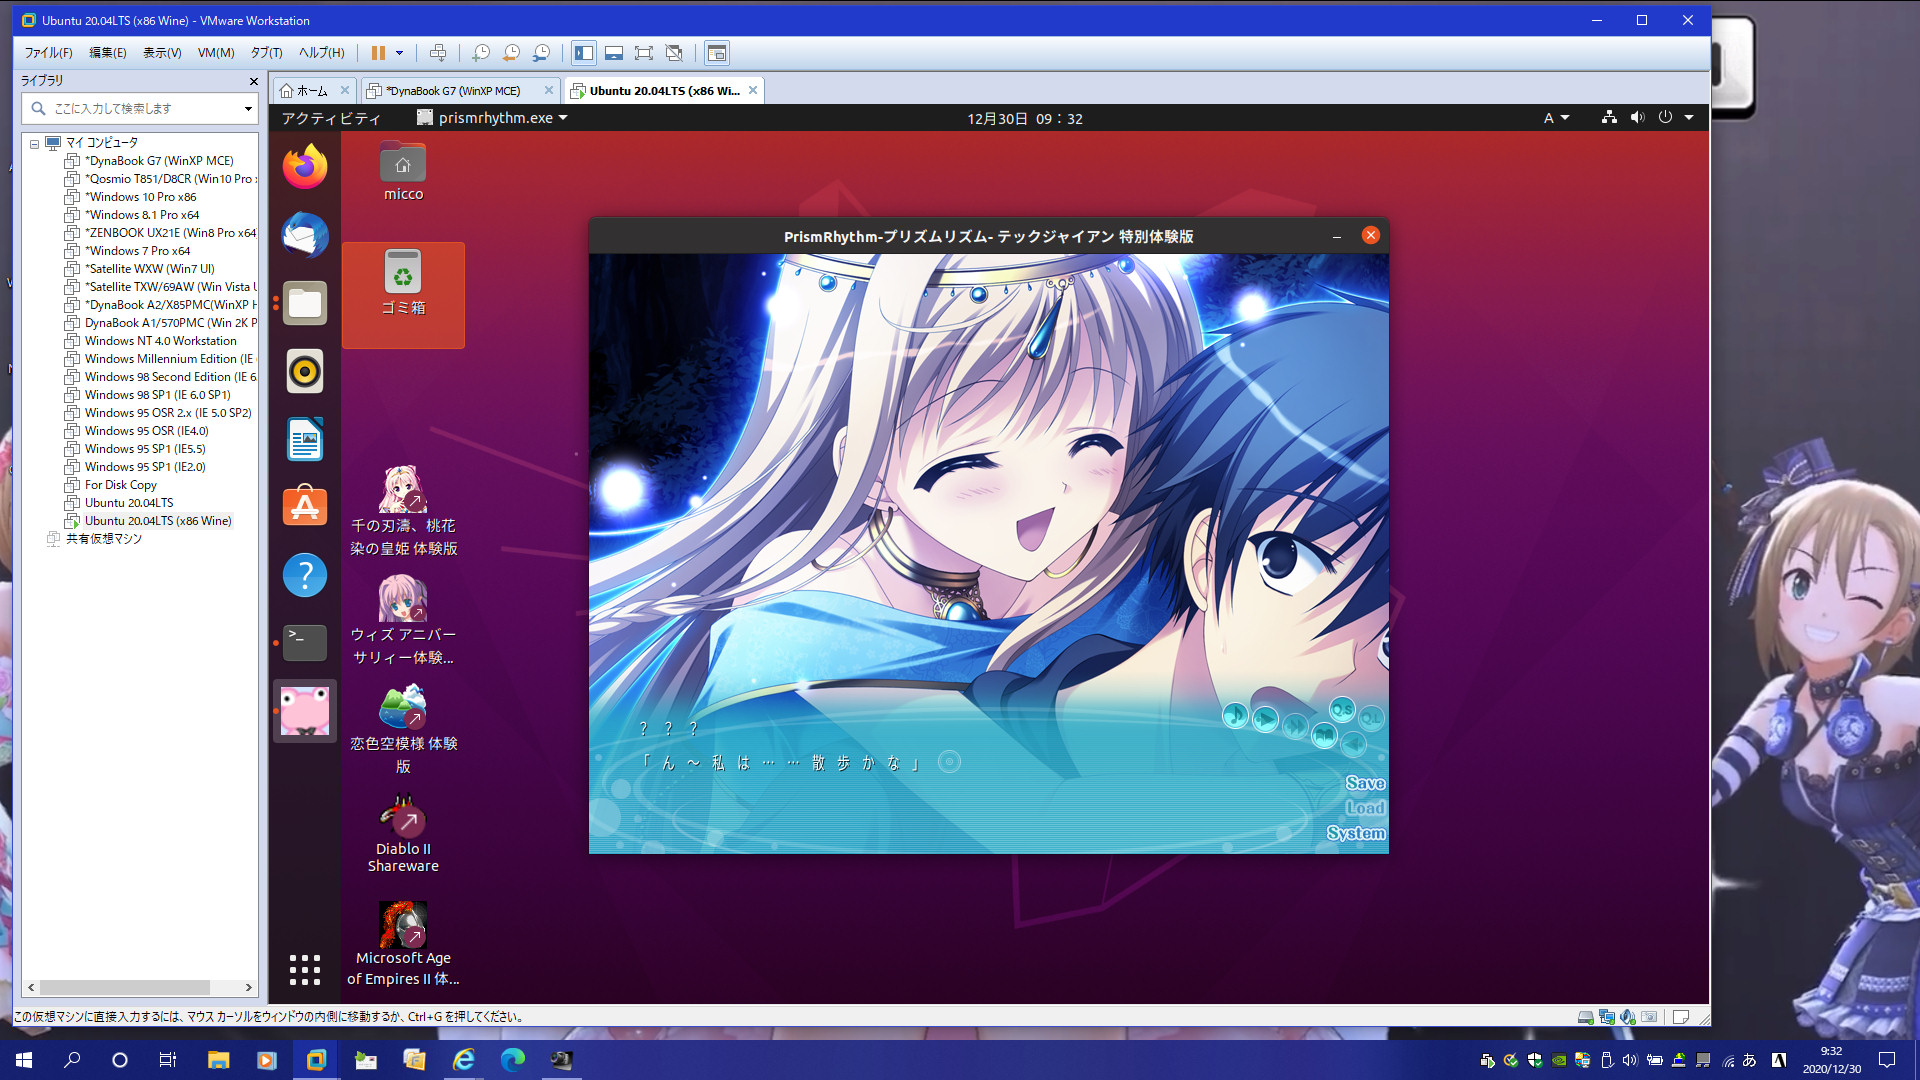Open the prismrhythm.exe application menu
Screen dimensions: 1920x1080
point(493,118)
